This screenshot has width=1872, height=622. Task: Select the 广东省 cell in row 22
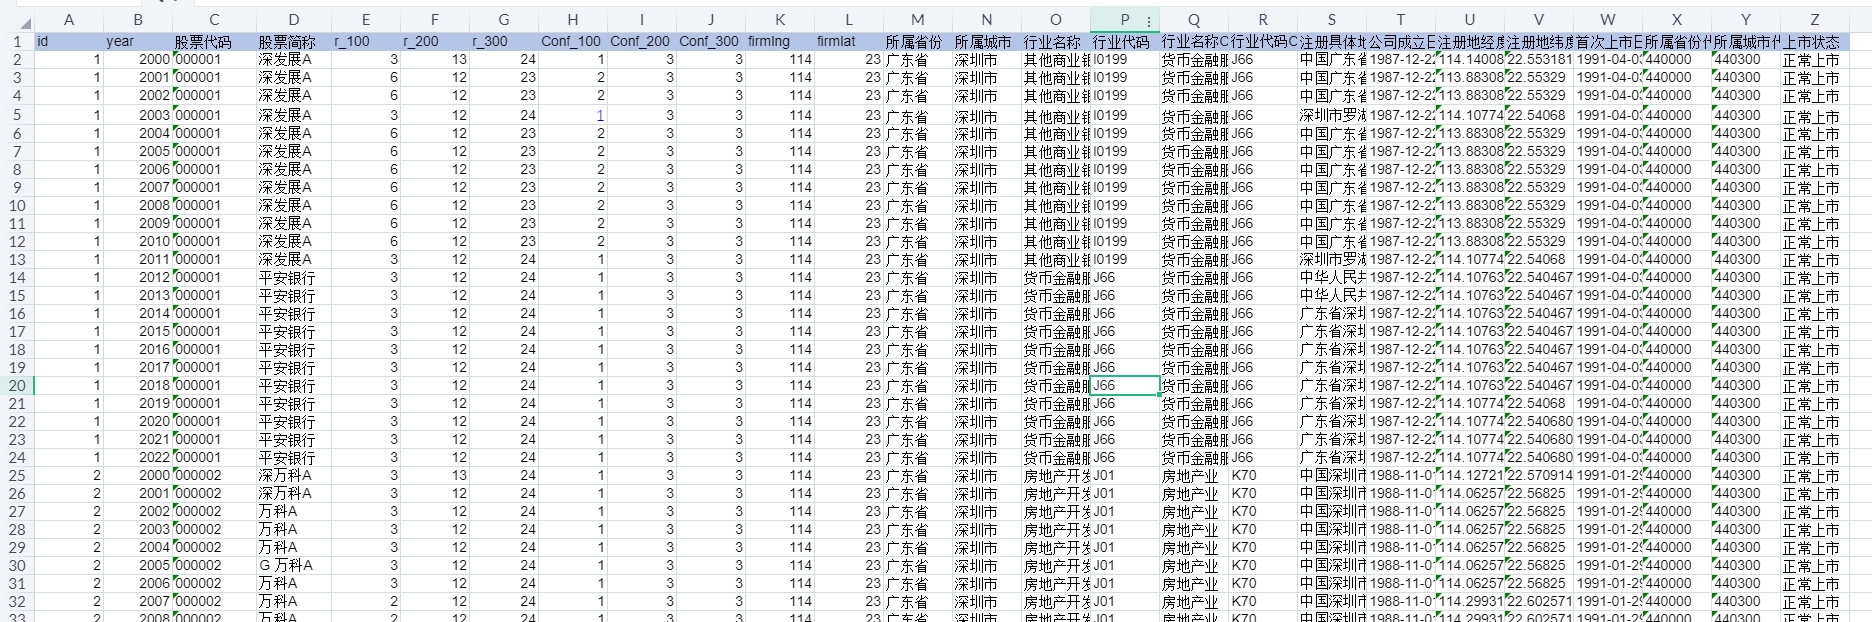pyautogui.click(x=917, y=422)
